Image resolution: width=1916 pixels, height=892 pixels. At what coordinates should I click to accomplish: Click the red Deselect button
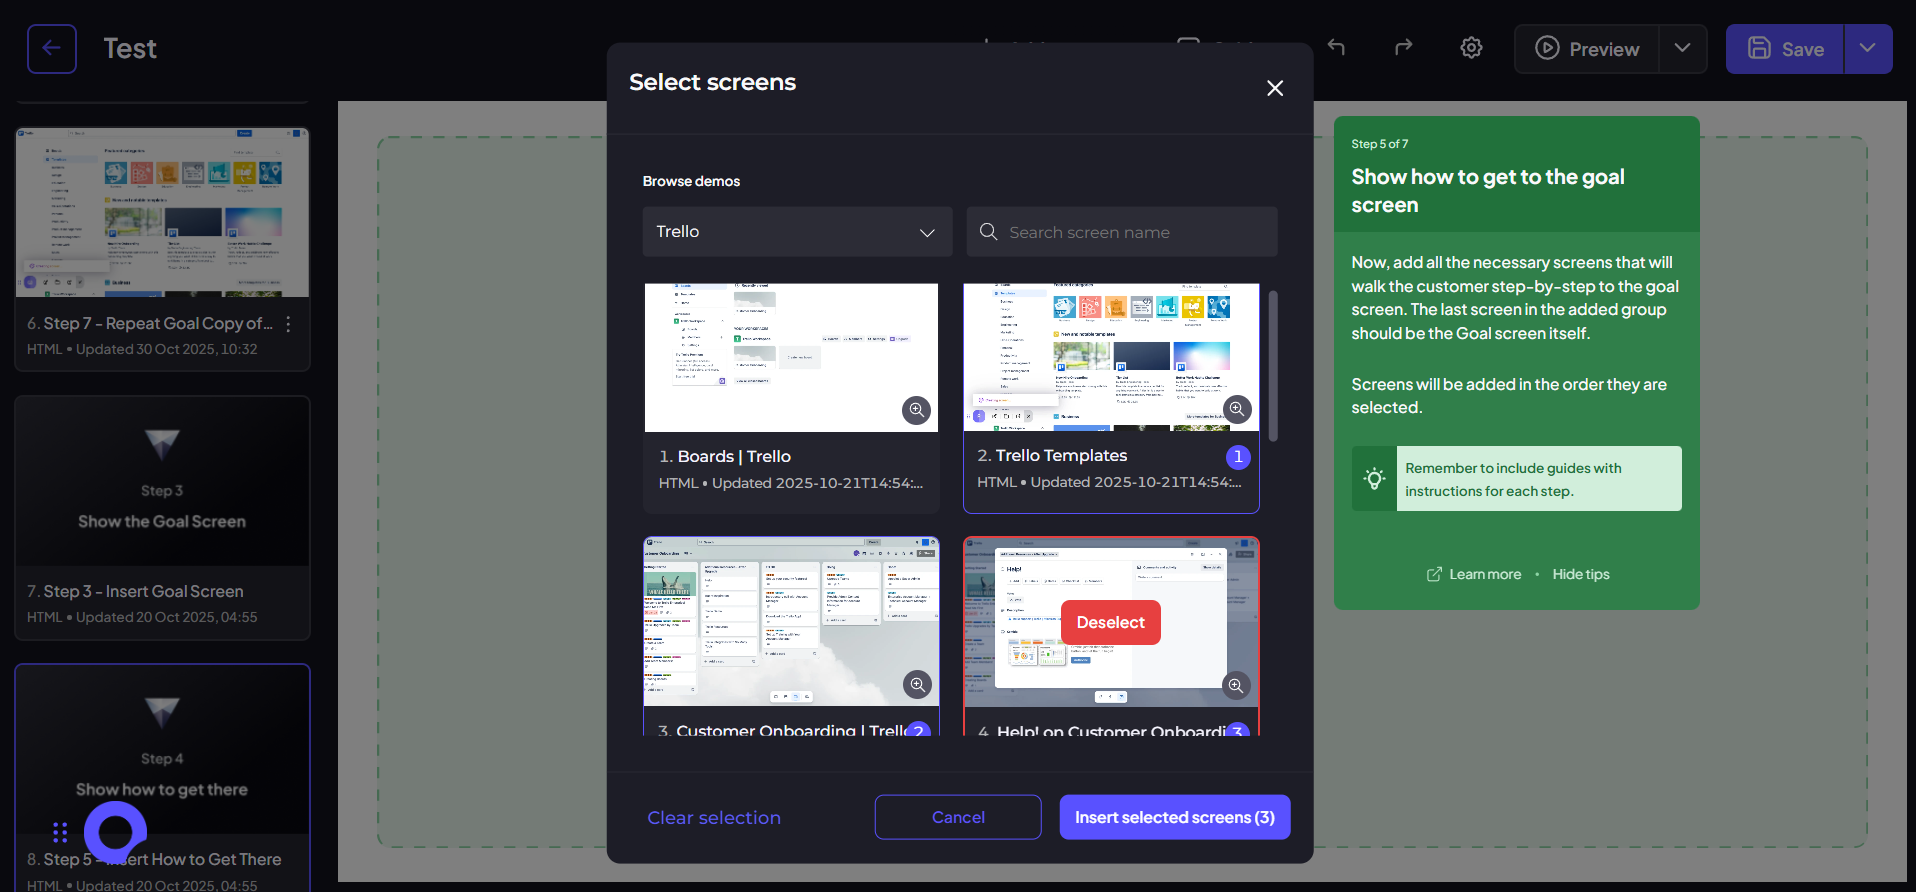pyautogui.click(x=1111, y=622)
